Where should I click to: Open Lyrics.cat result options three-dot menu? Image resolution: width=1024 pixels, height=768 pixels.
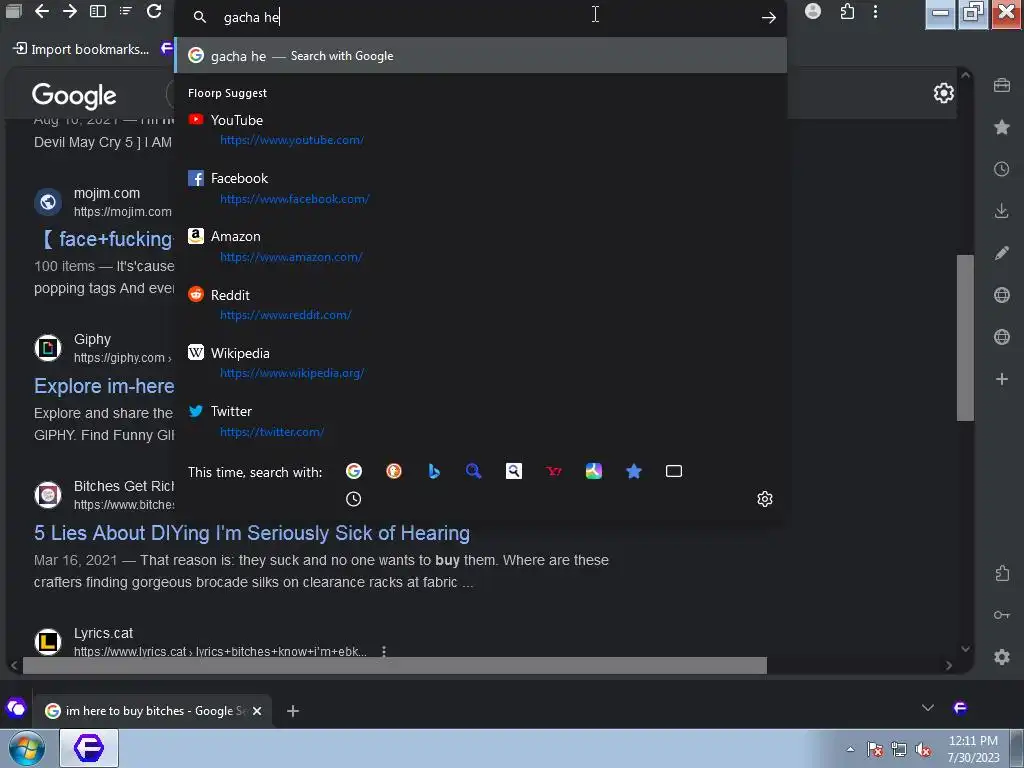coord(384,651)
